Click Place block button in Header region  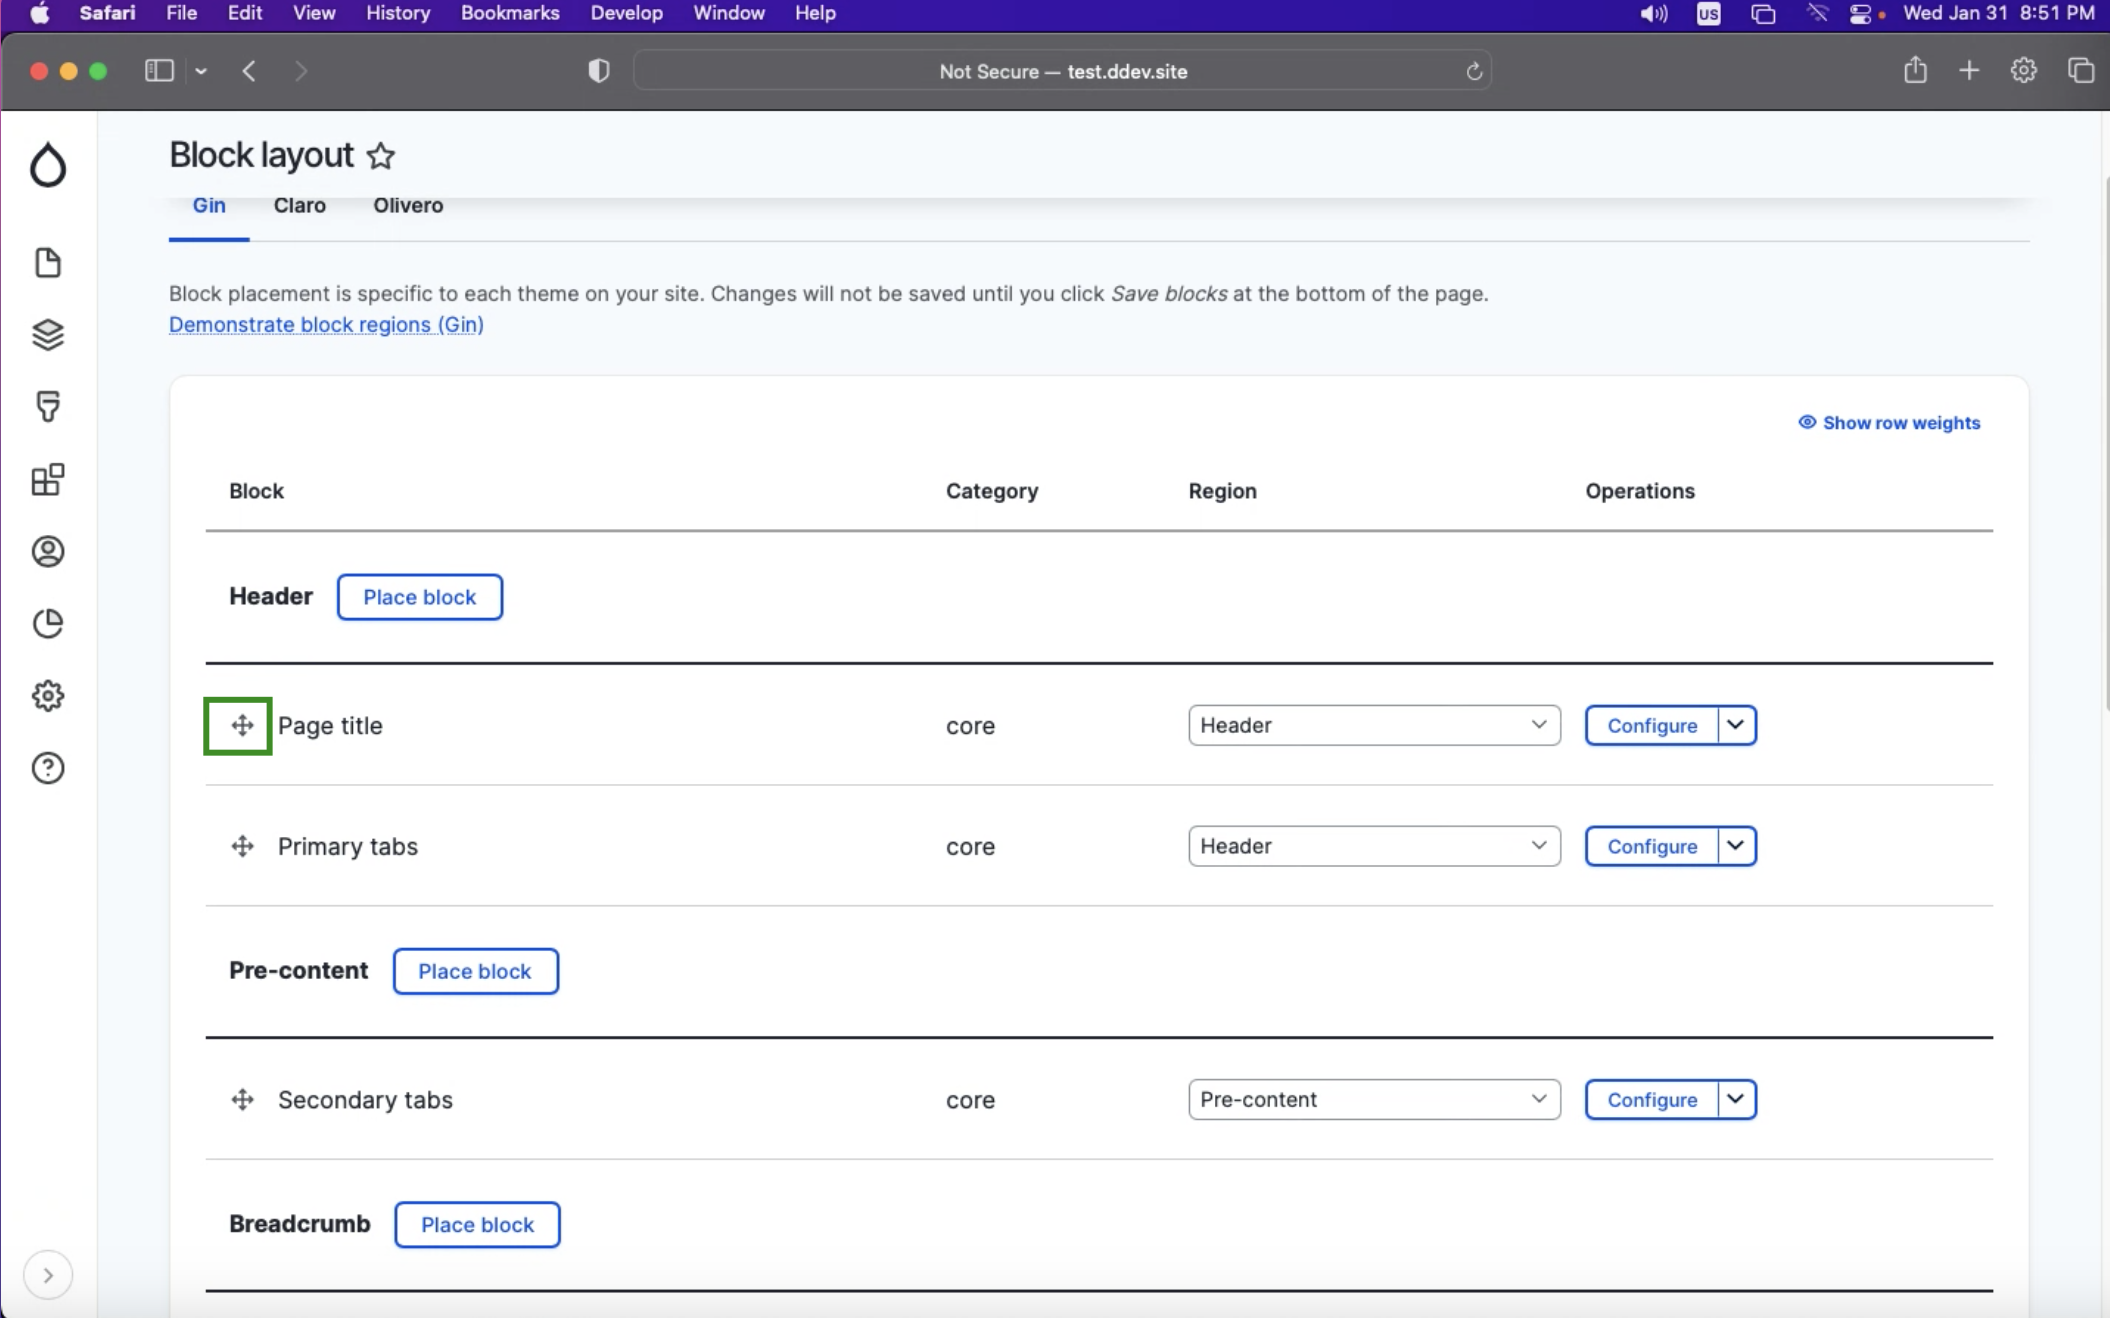click(x=419, y=597)
